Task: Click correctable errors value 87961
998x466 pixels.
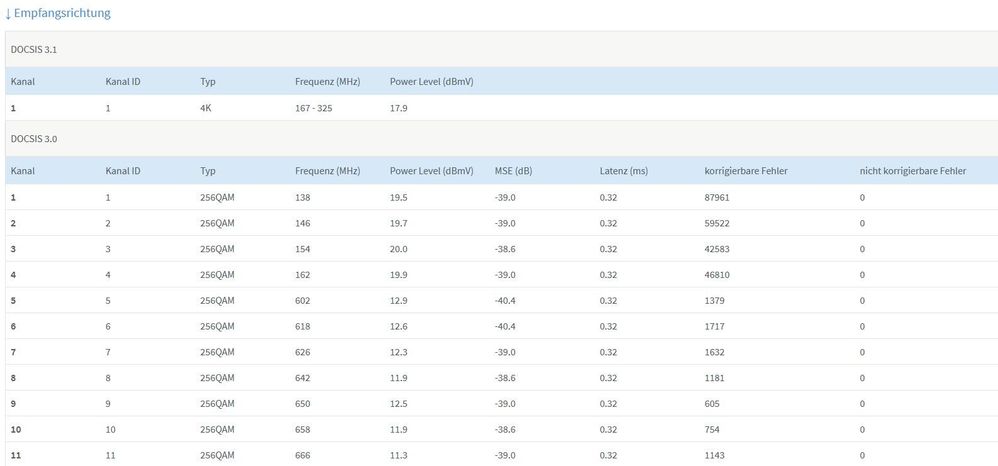Action: (717, 197)
